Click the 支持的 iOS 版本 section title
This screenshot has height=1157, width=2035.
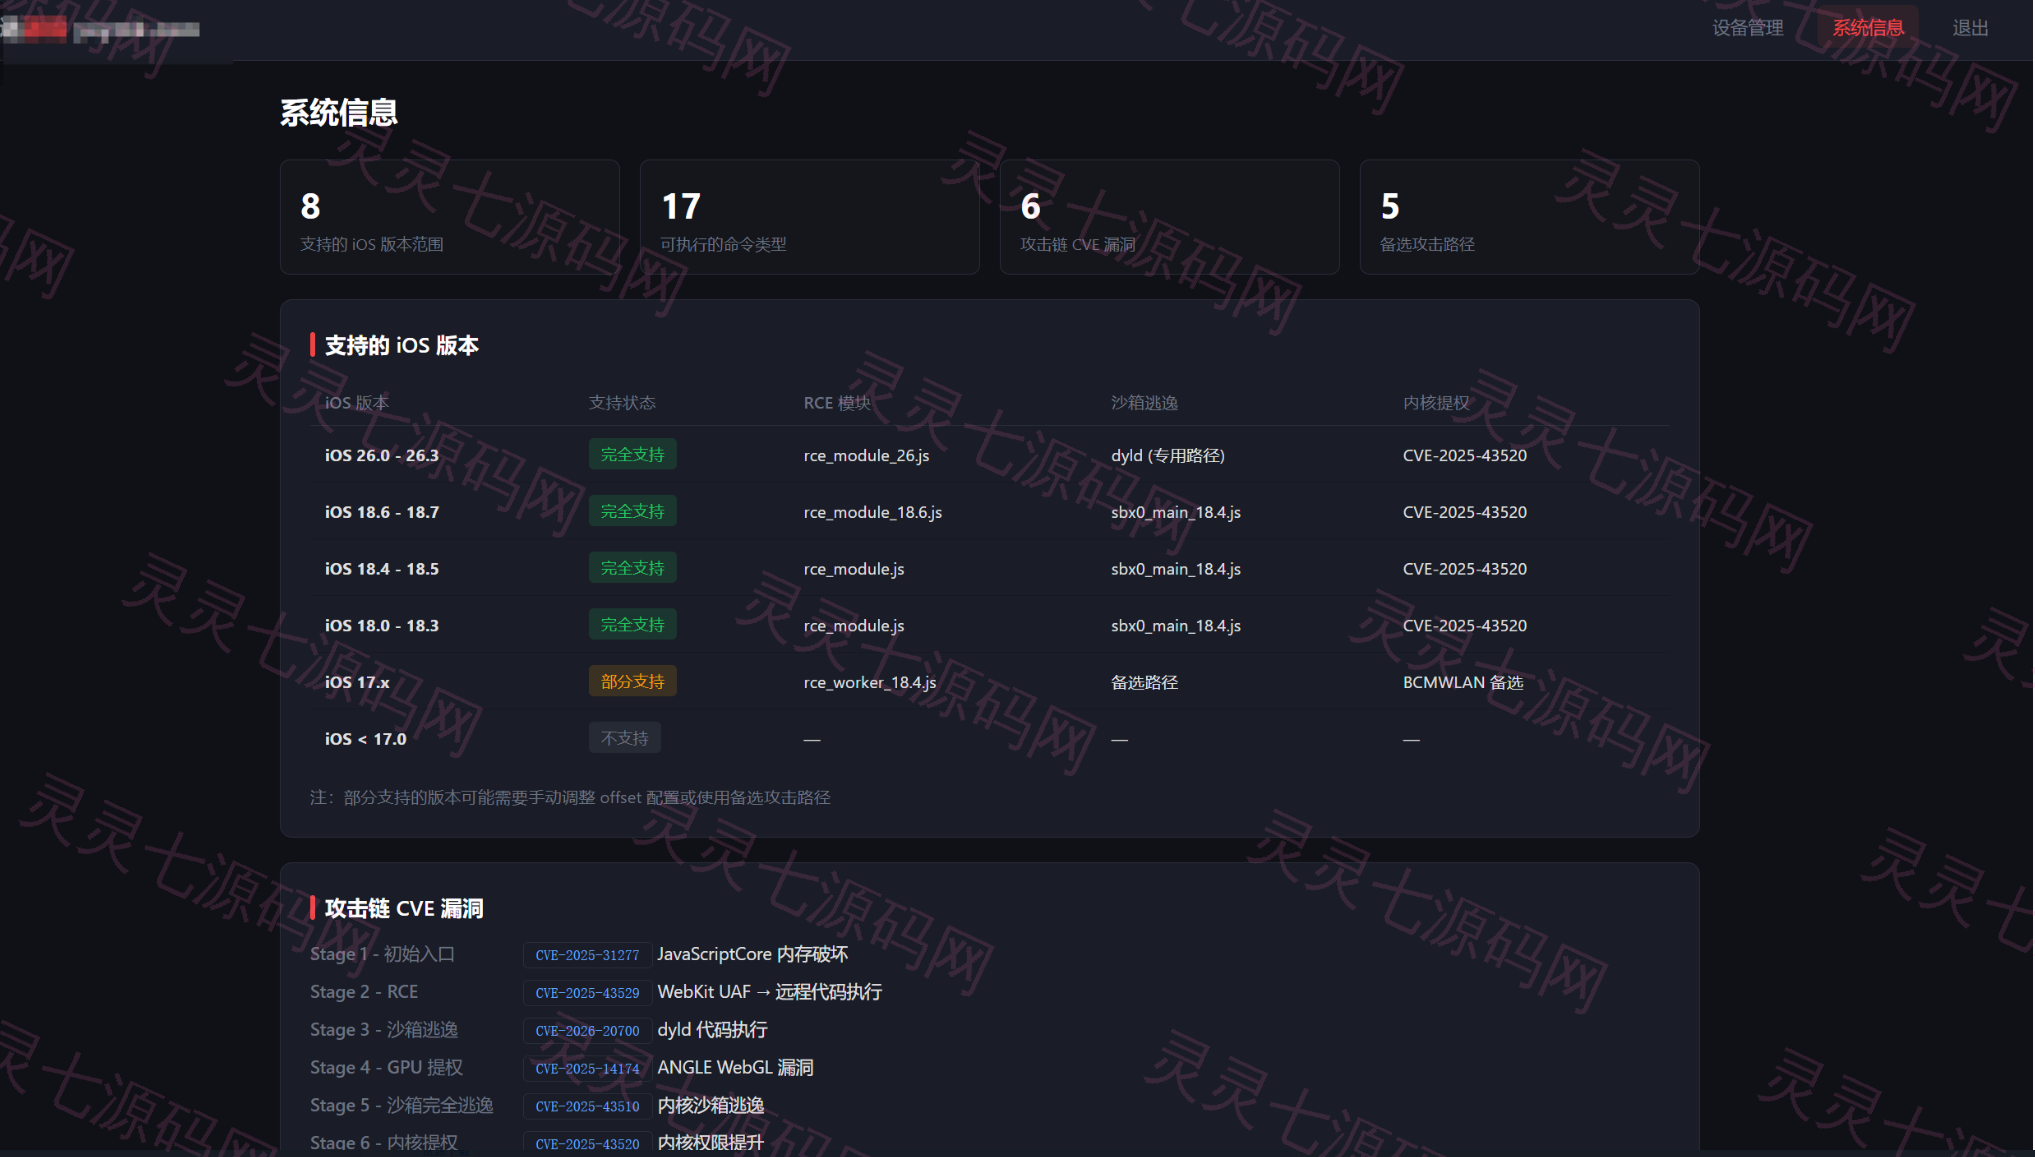401,345
